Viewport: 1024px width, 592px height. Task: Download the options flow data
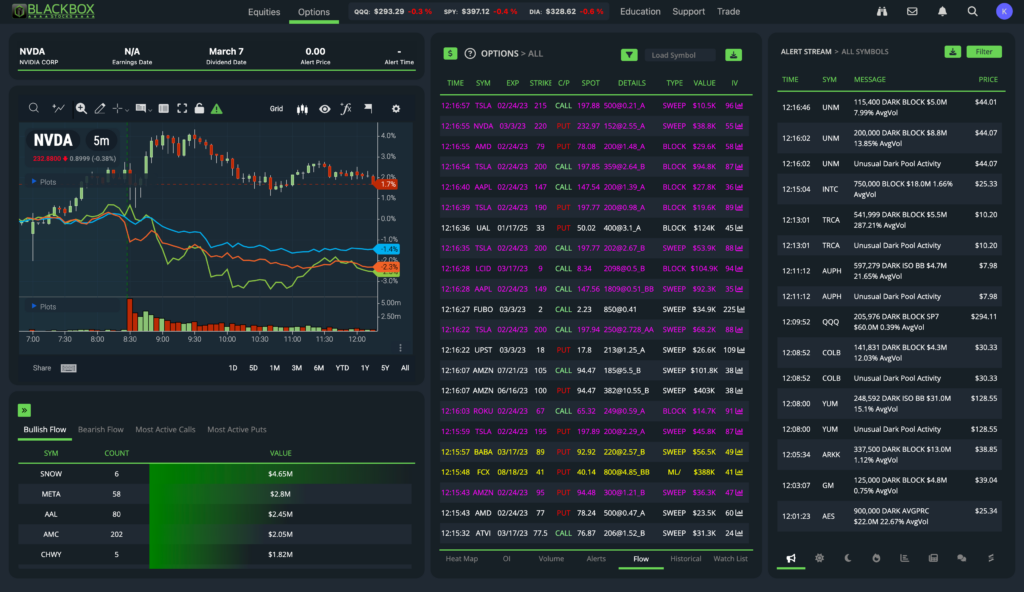(733, 55)
